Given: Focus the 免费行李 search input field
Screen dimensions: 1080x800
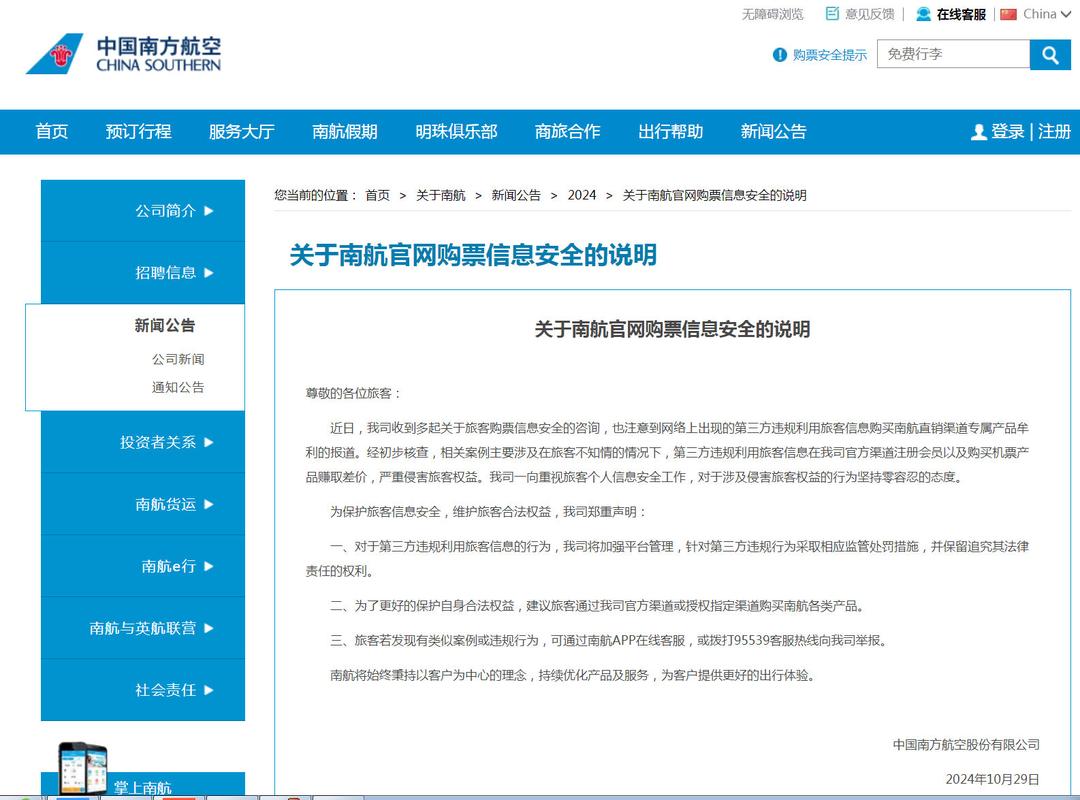Looking at the screenshot, I should click(x=953, y=54).
